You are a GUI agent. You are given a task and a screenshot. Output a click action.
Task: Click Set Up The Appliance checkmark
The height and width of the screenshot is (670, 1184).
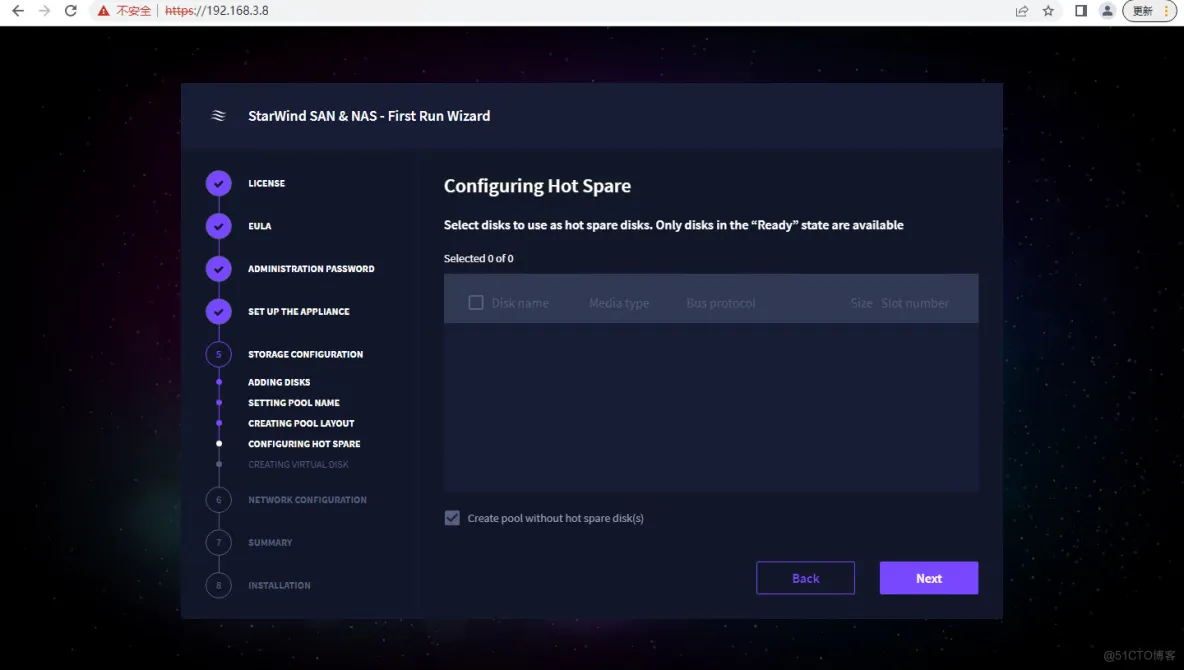[218, 311]
